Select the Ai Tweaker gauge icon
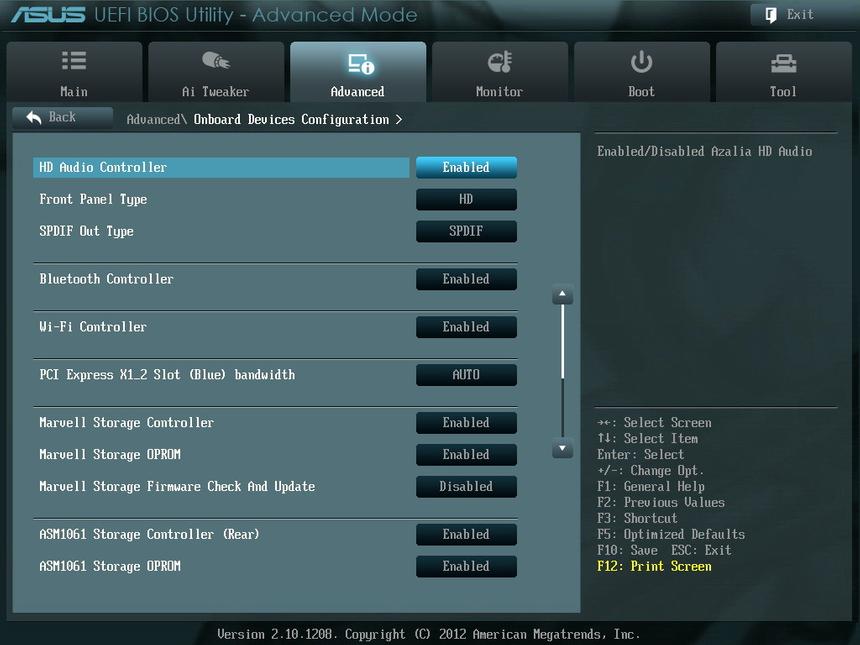Screen dimensions: 860x645 tap(215, 62)
